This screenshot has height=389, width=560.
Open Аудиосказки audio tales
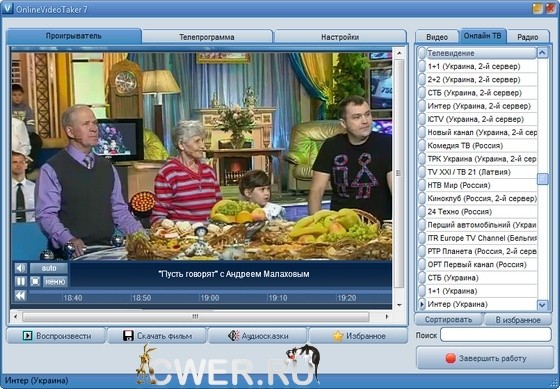point(258,336)
